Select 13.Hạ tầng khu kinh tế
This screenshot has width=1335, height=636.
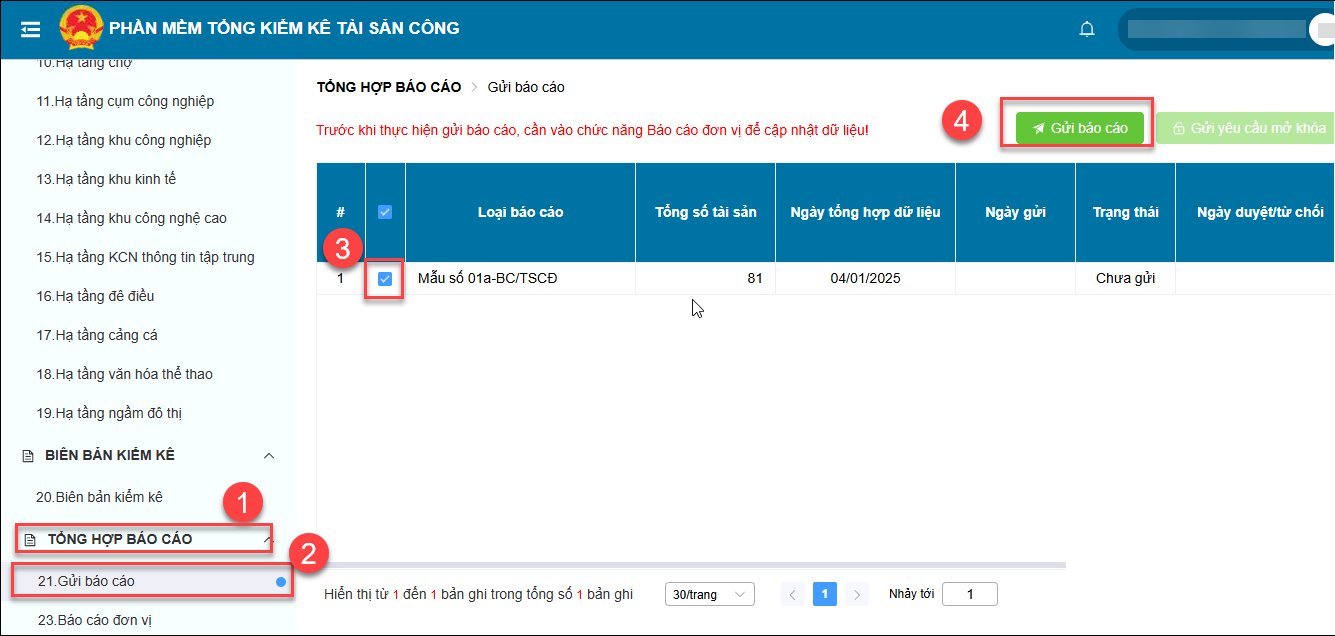[106, 179]
